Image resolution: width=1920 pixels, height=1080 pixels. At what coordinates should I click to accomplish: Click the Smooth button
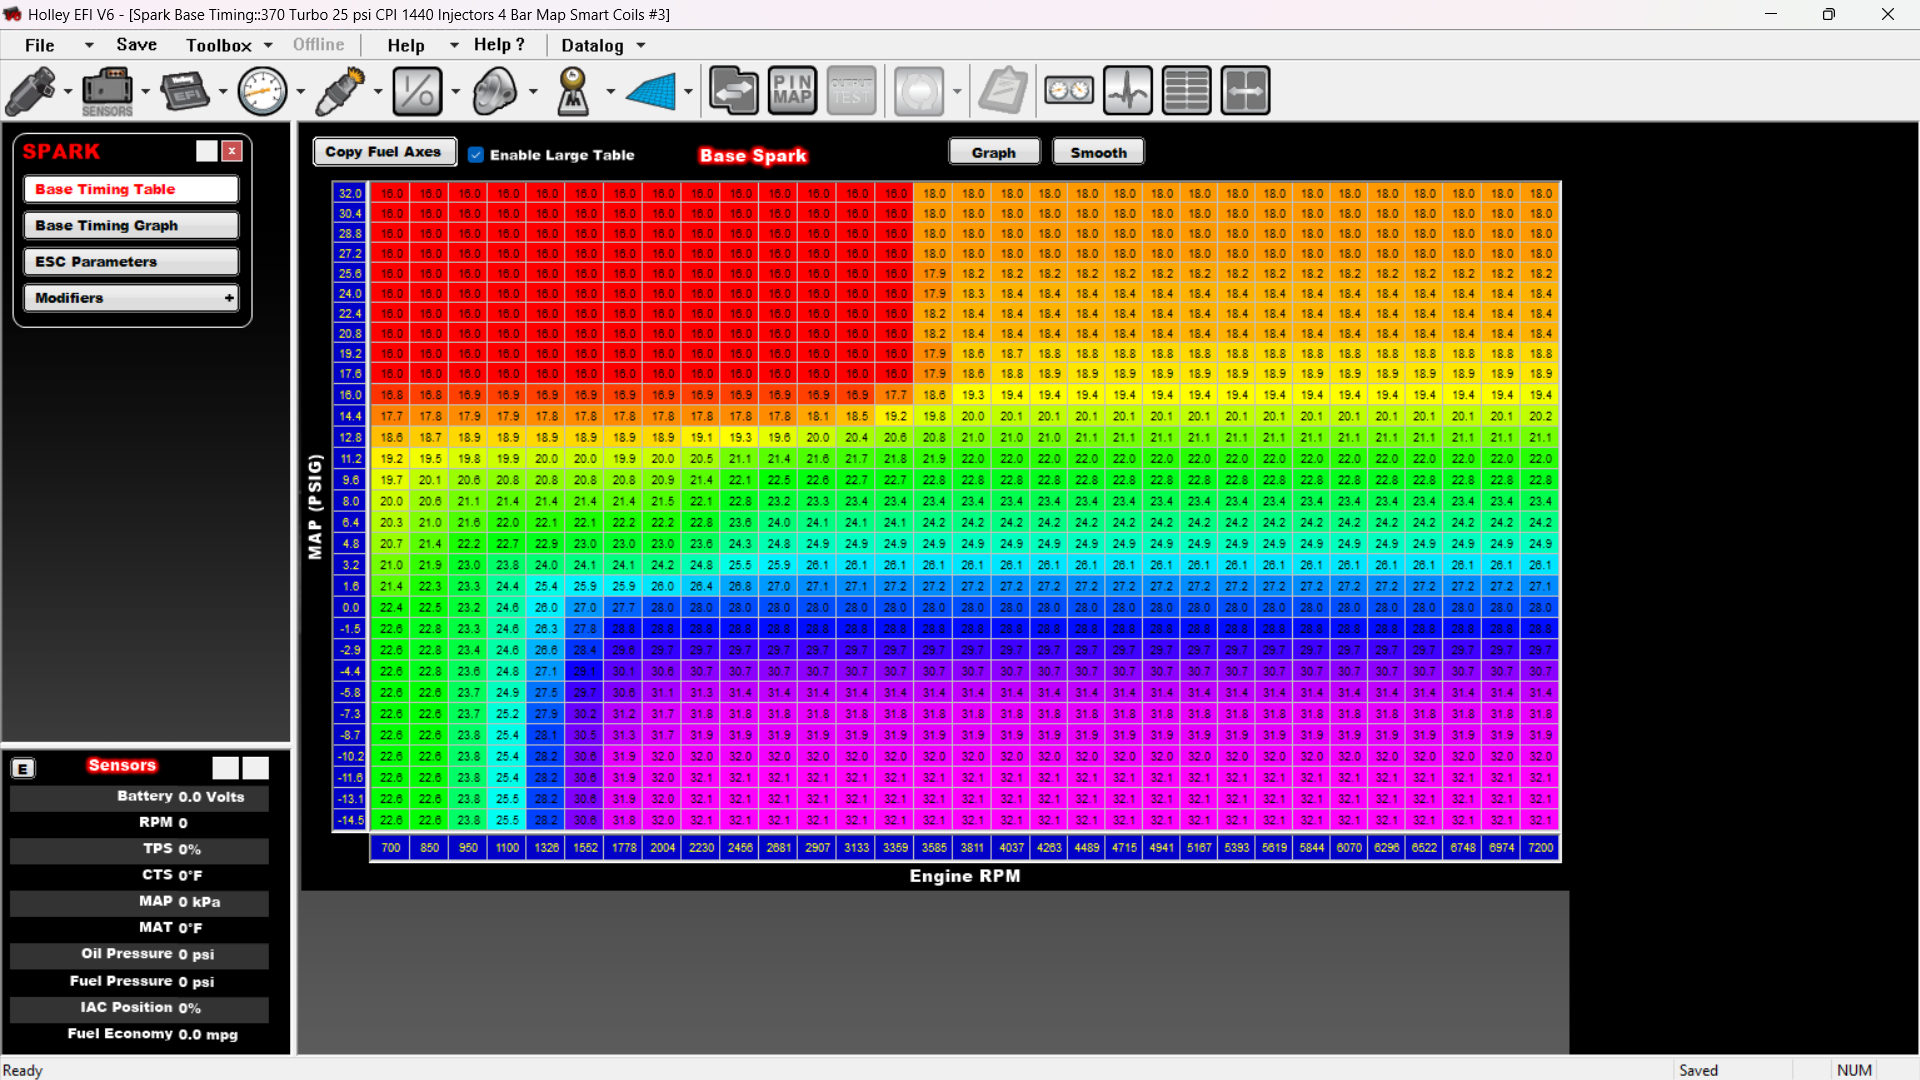[1098, 152]
